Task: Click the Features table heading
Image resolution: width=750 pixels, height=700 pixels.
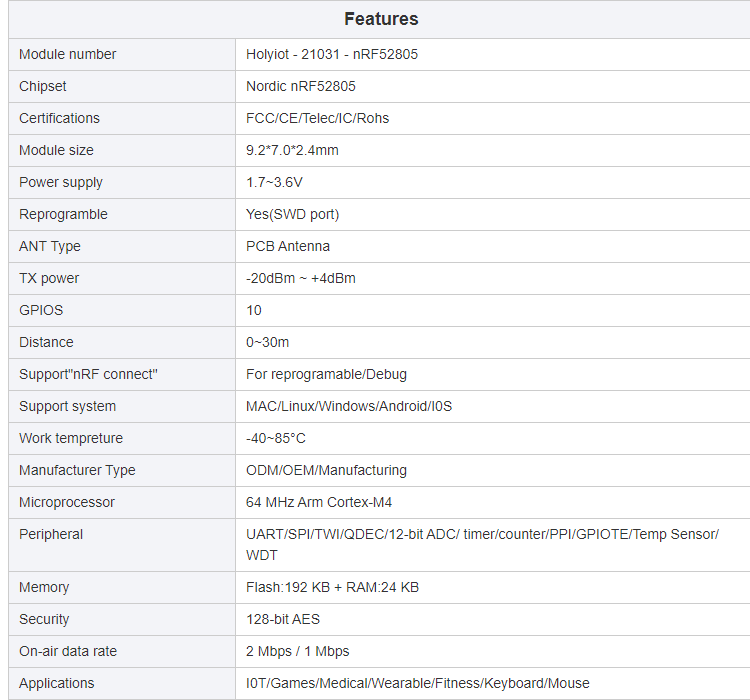Action: click(381, 19)
